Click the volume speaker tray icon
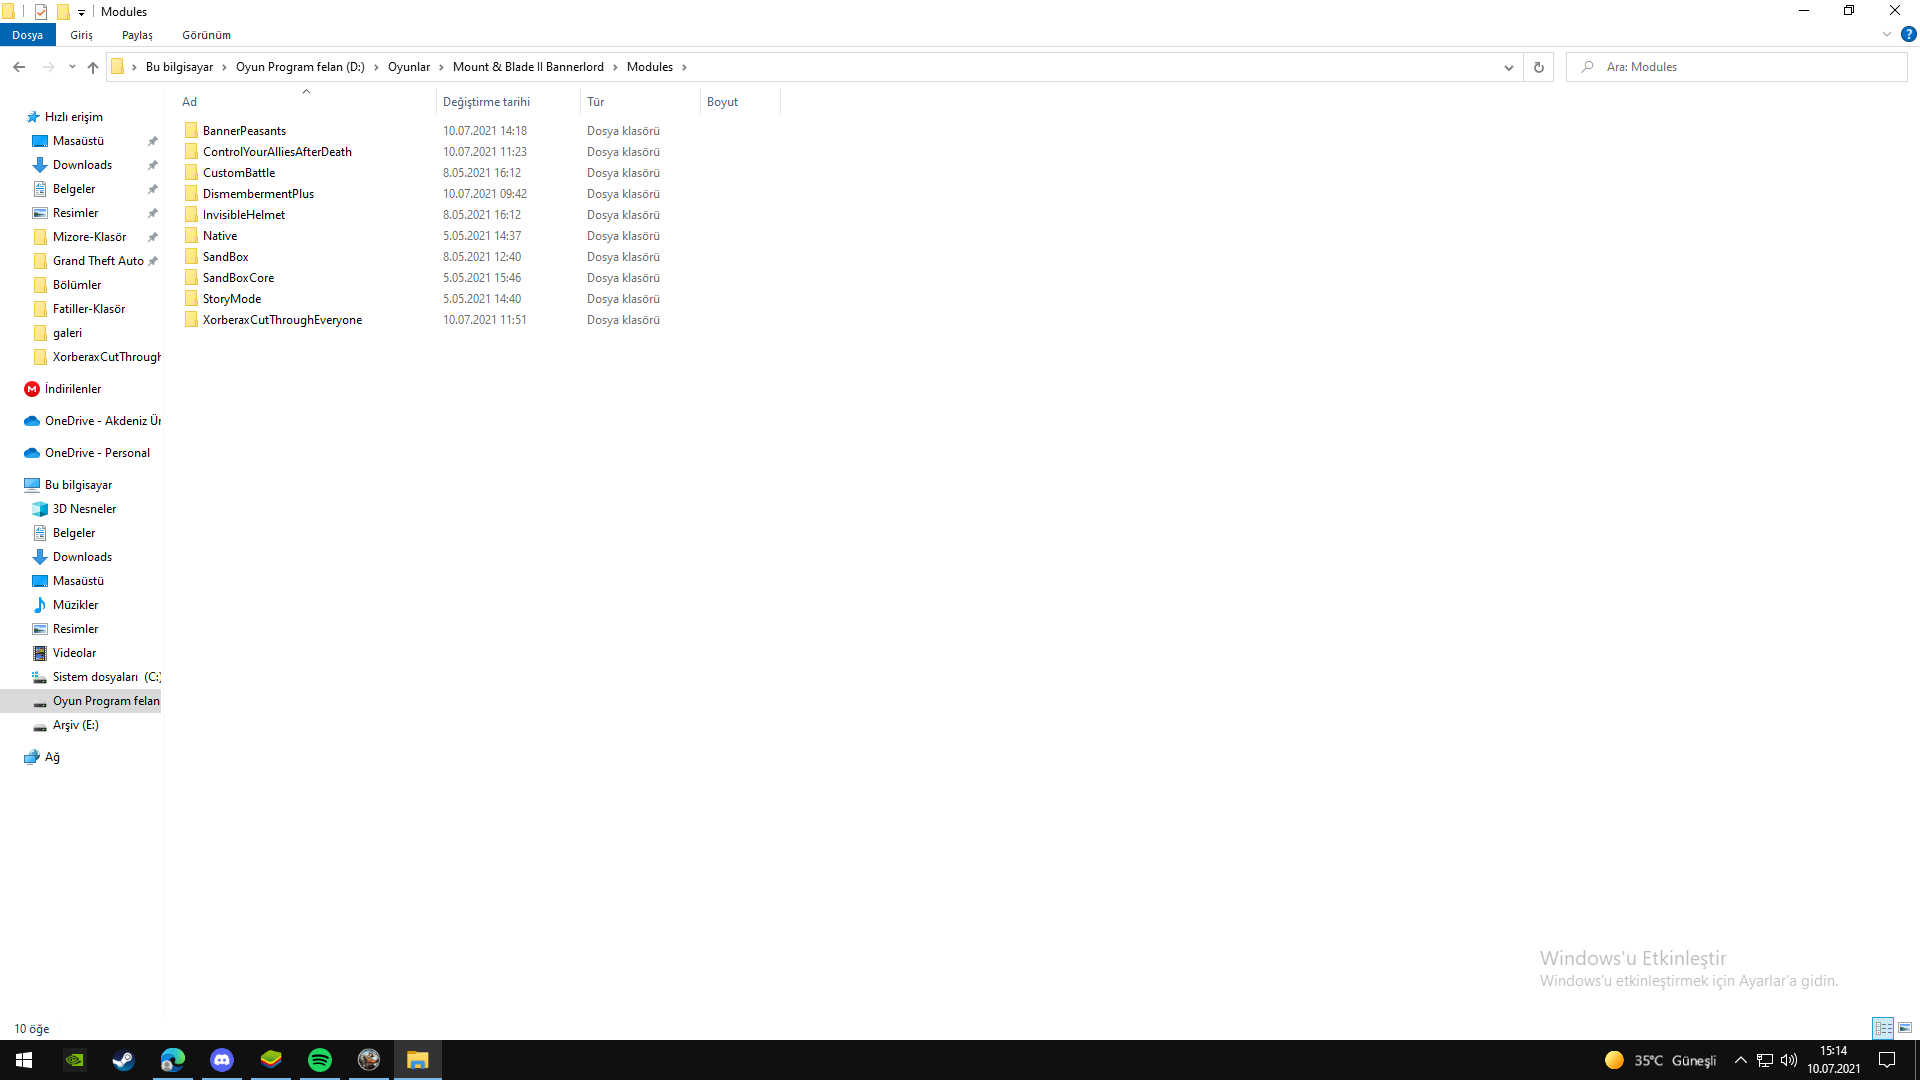 pyautogui.click(x=1789, y=1060)
